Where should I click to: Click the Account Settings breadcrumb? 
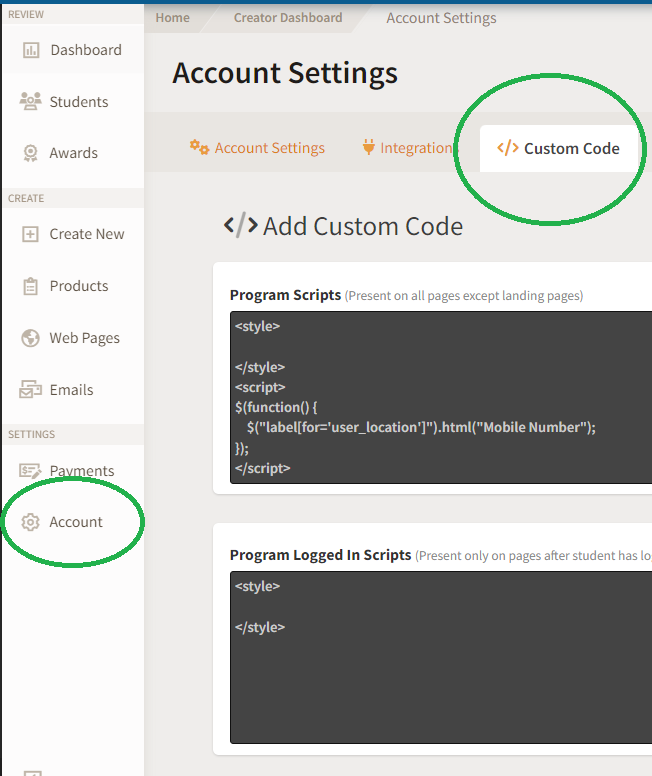coord(441,18)
